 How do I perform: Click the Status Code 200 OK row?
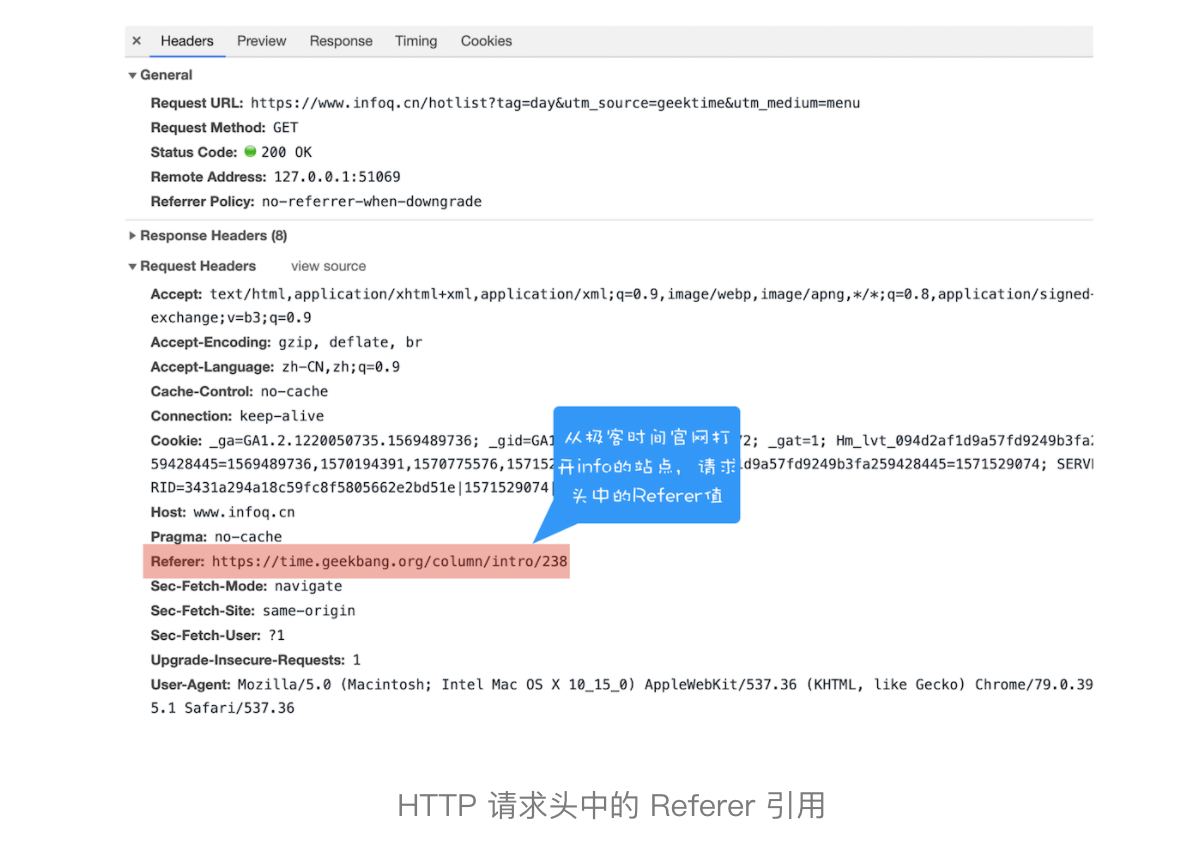click(231, 152)
